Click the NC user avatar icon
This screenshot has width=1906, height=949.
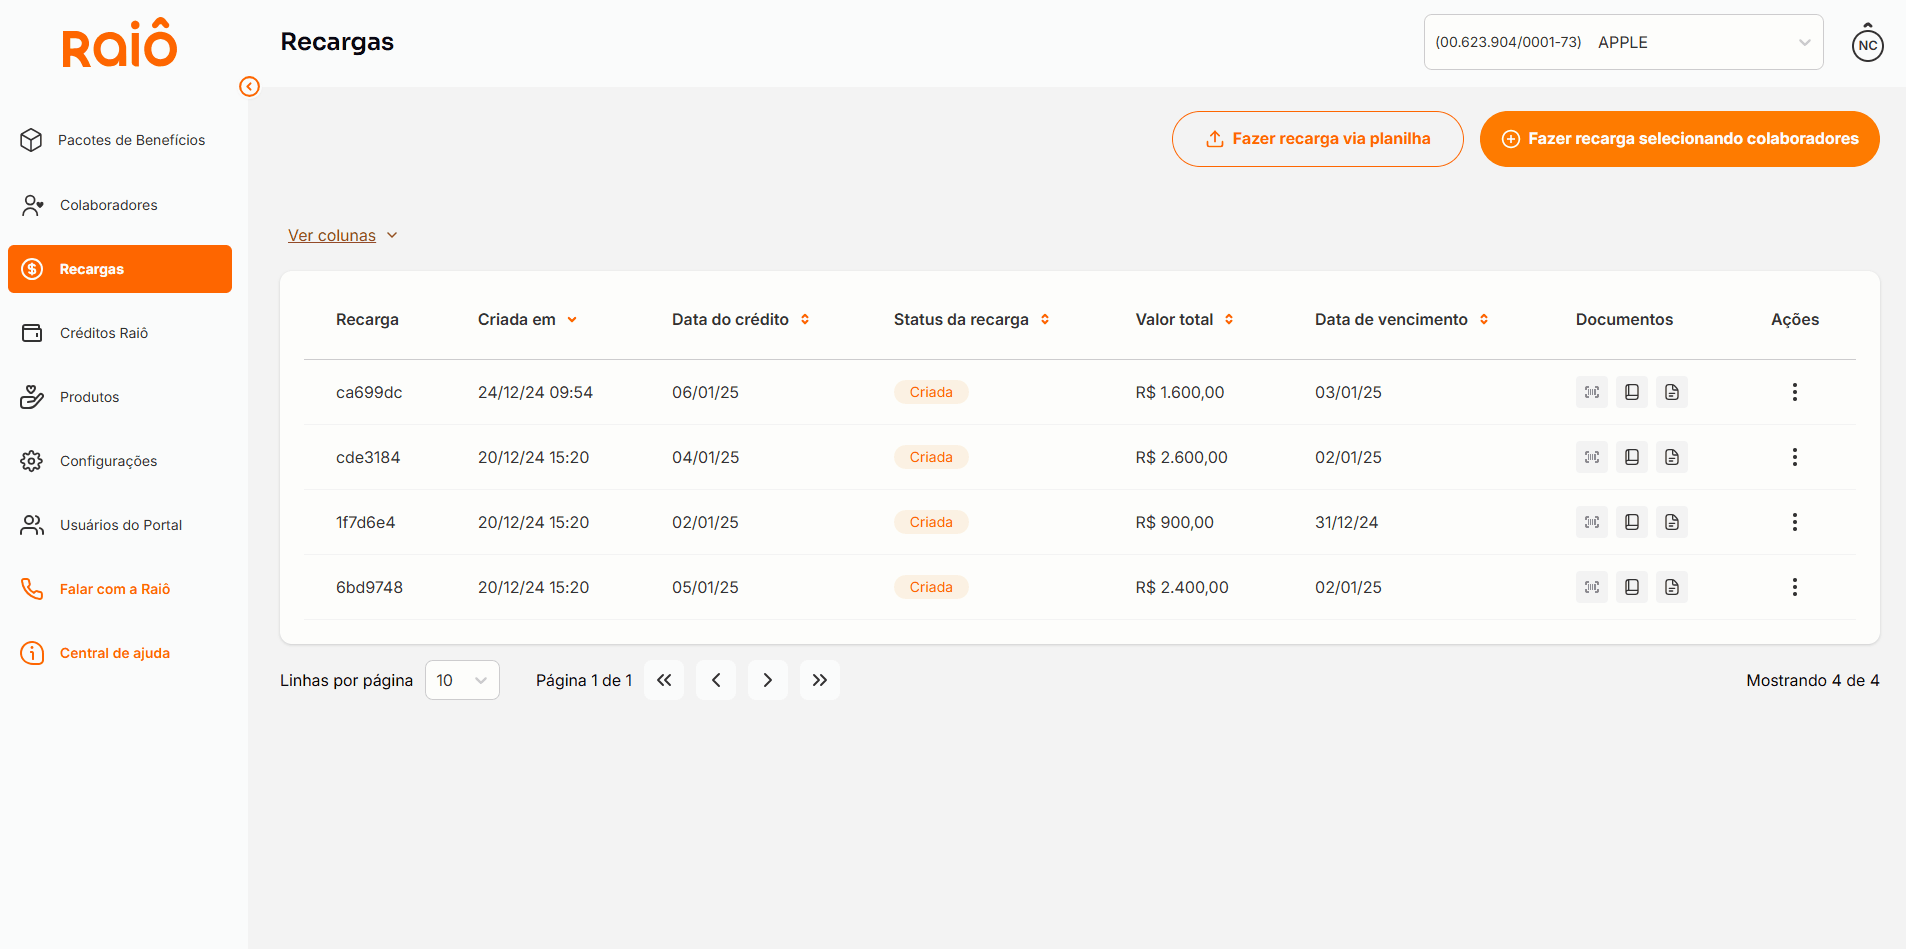[x=1867, y=45]
